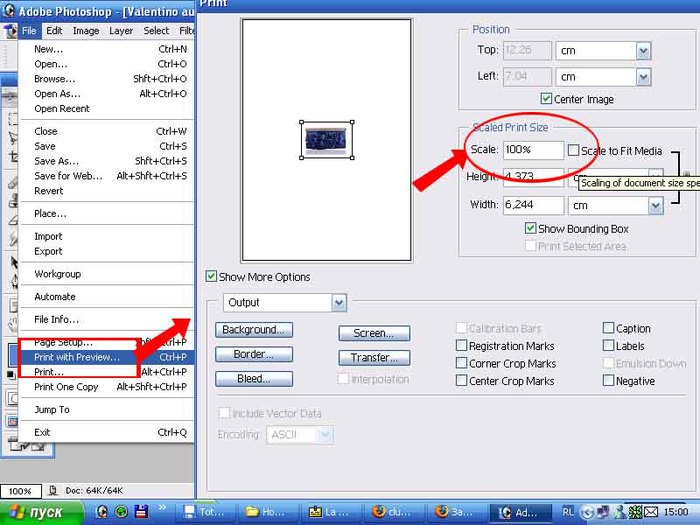Check the Negative checkbox
This screenshot has width=700, height=525.
point(608,380)
